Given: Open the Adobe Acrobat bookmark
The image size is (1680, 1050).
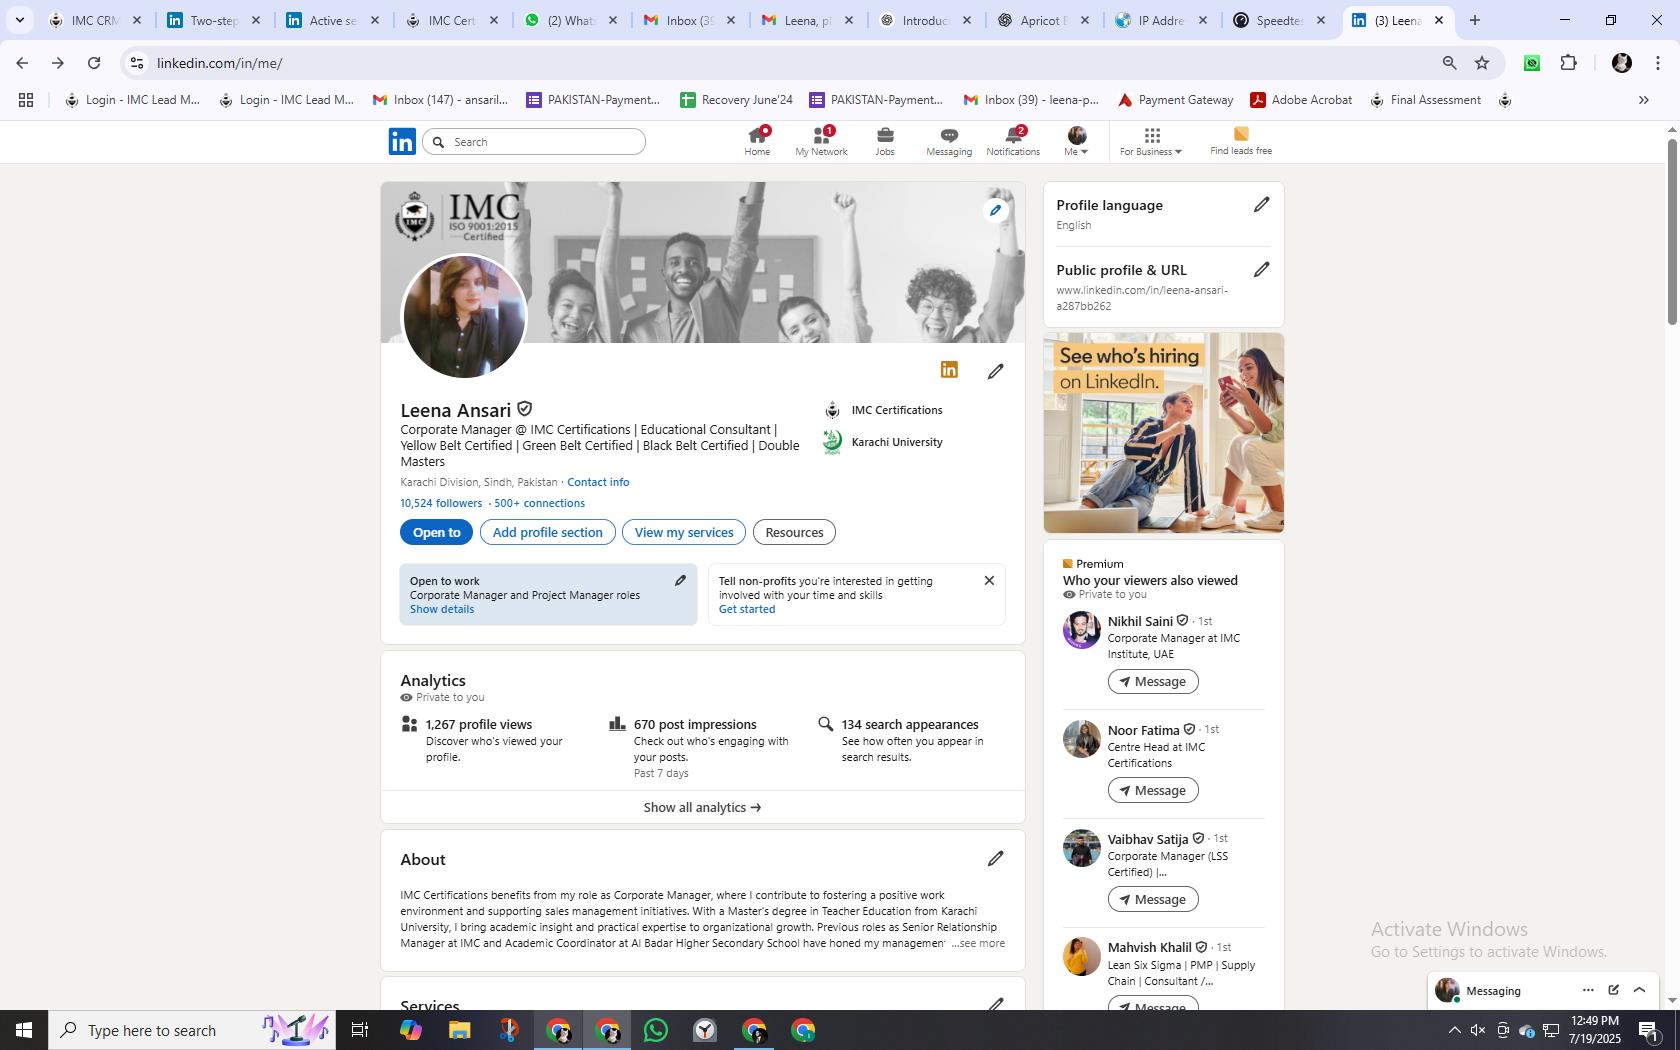Looking at the screenshot, I should pyautogui.click(x=1300, y=100).
